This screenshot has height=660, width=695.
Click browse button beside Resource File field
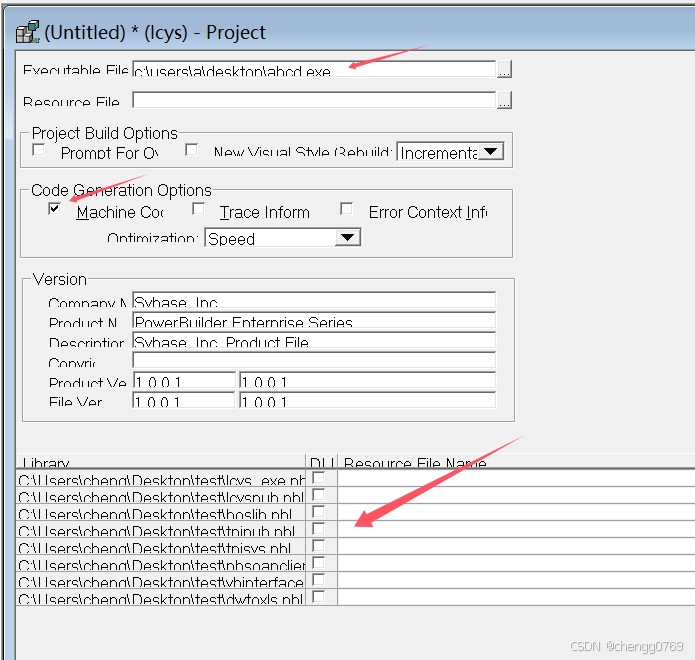point(505,101)
